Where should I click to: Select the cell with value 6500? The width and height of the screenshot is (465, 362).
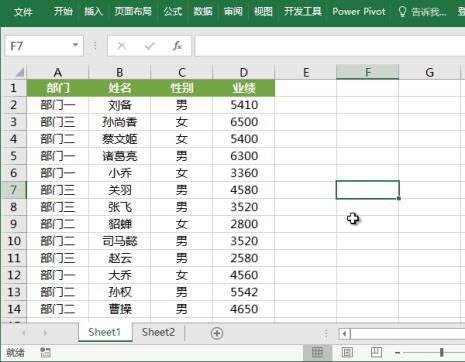click(244, 122)
